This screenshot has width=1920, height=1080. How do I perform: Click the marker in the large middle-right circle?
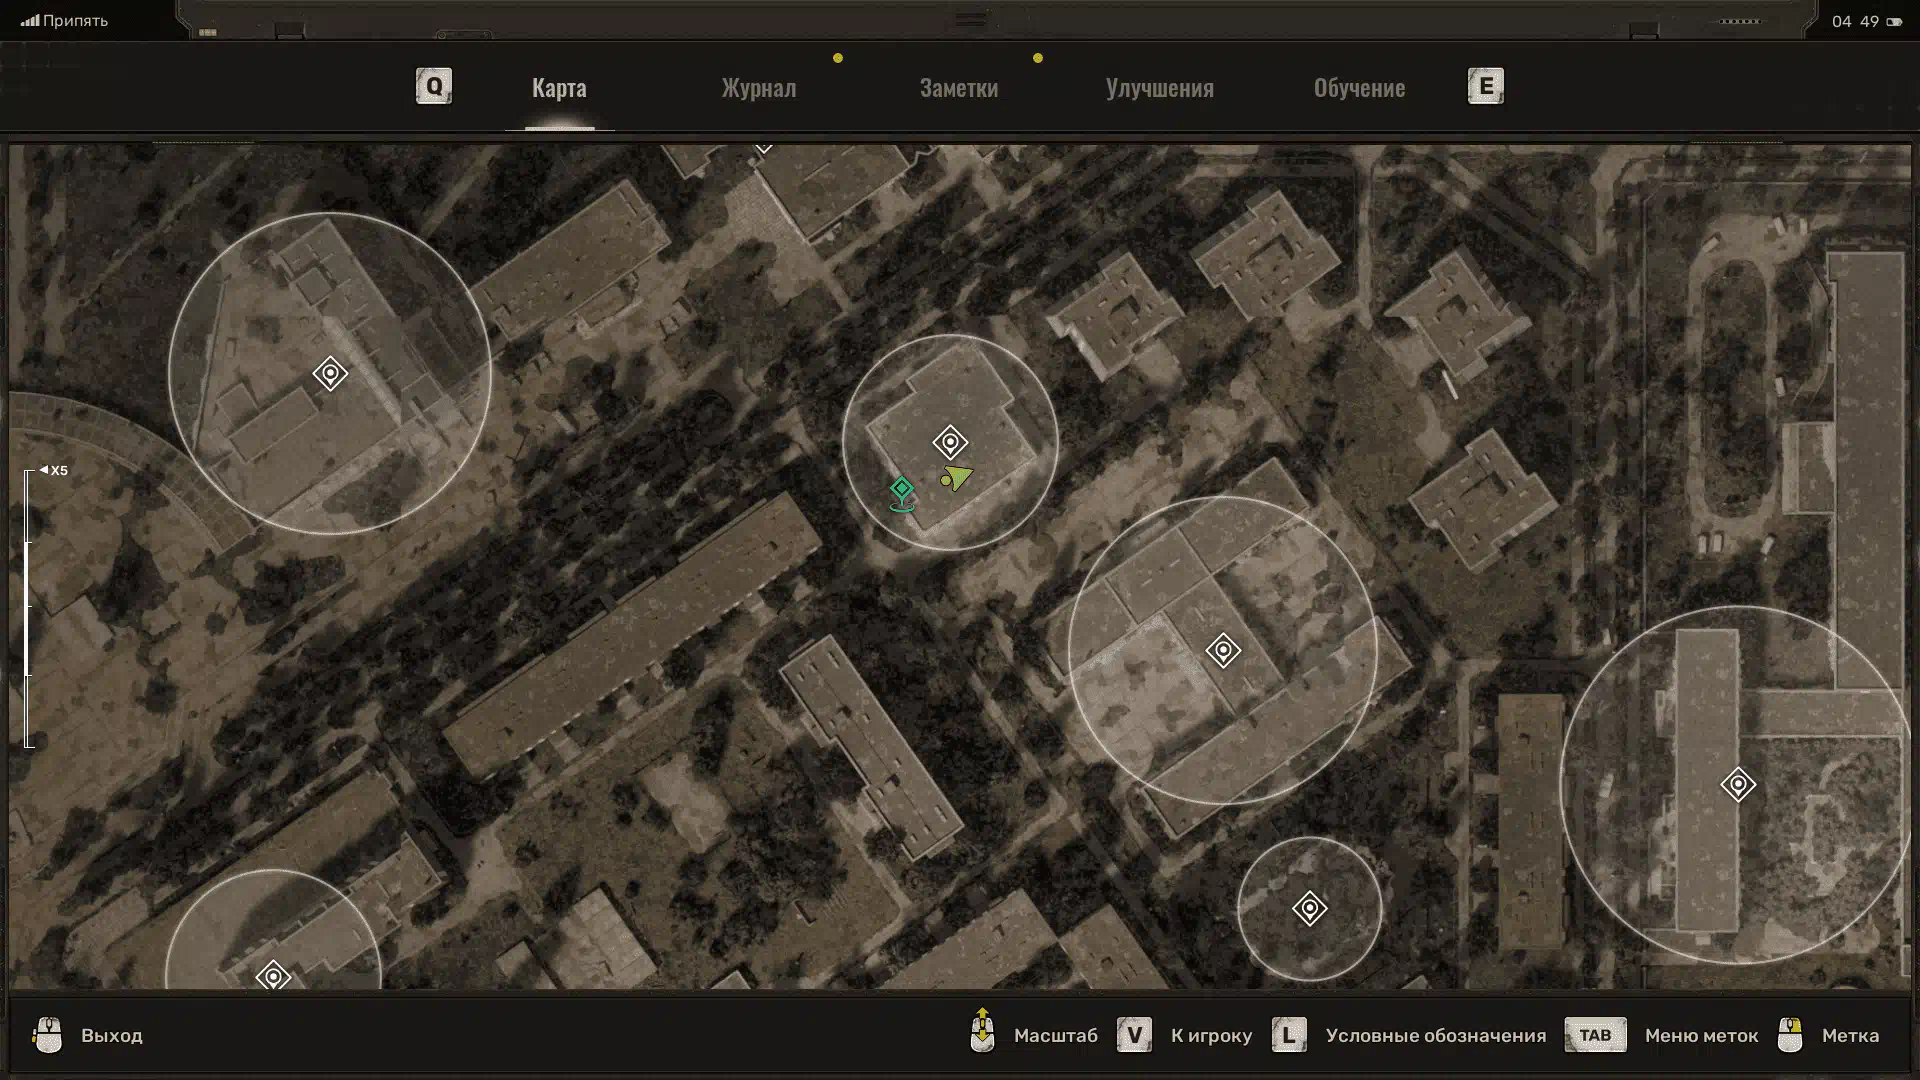click(x=1222, y=650)
